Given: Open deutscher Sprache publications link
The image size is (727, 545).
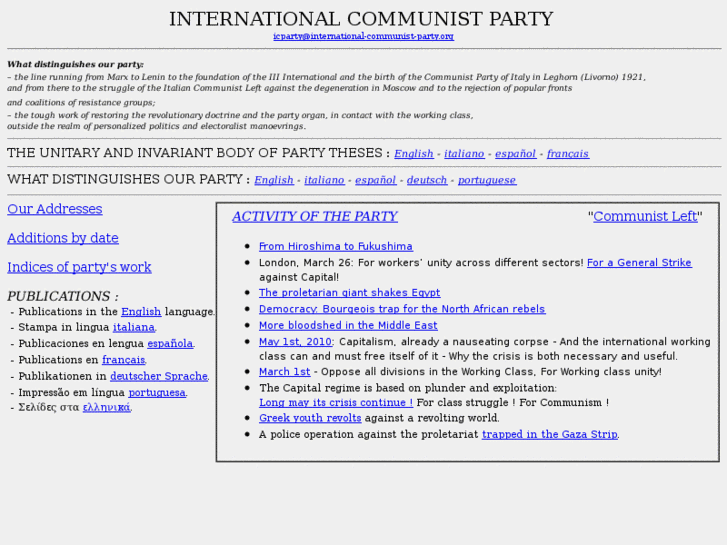Looking at the screenshot, I should tap(159, 376).
